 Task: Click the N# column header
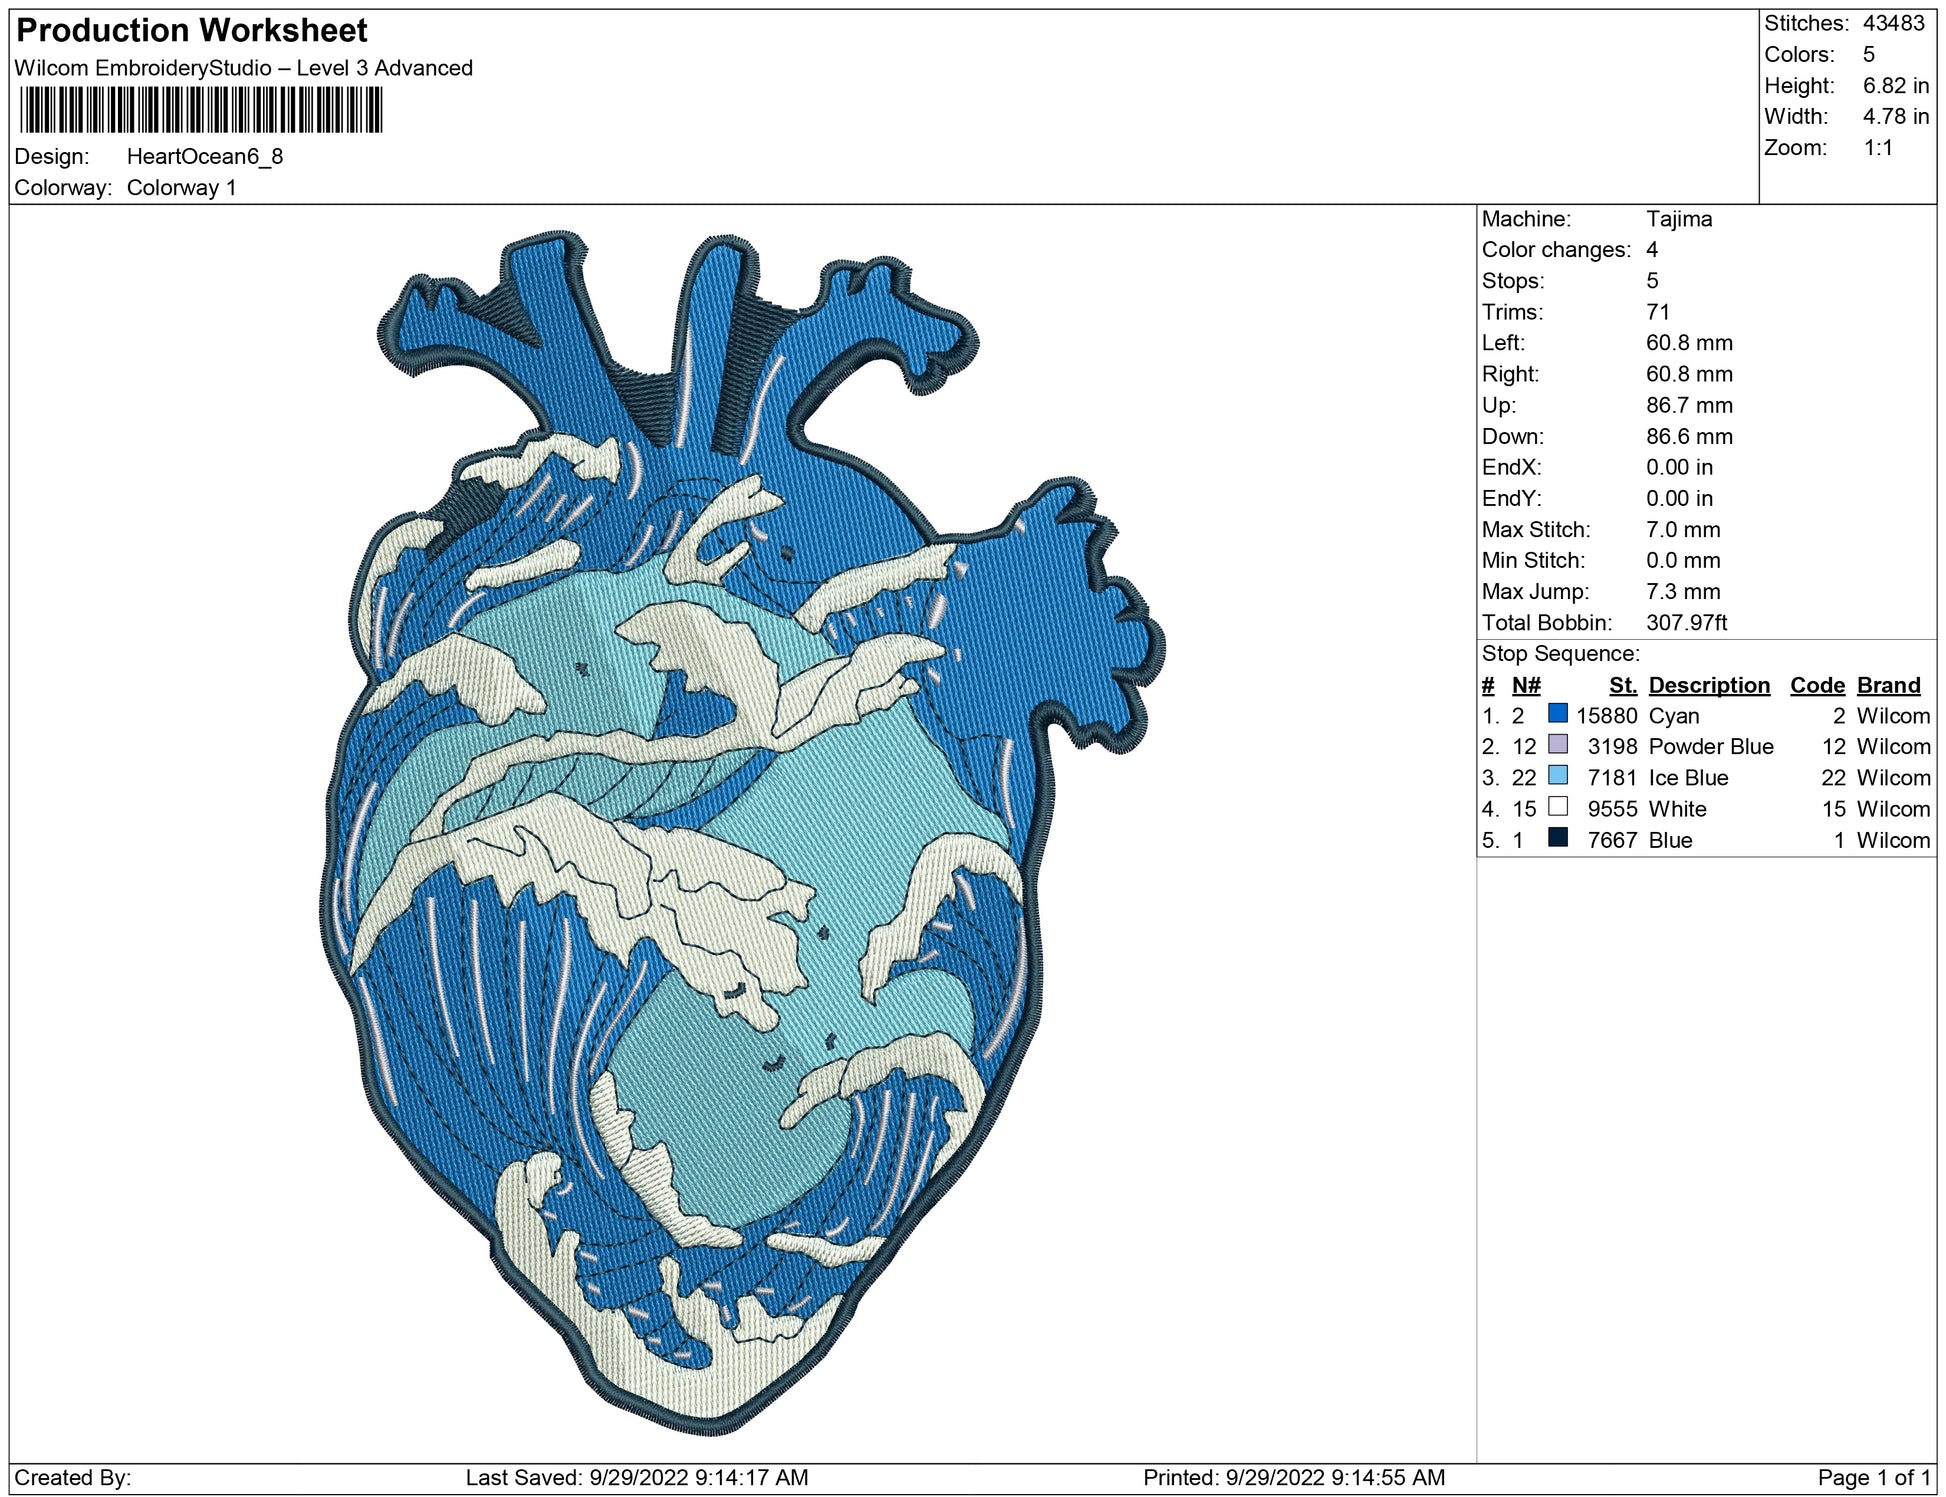pyautogui.click(x=1525, y=685)
